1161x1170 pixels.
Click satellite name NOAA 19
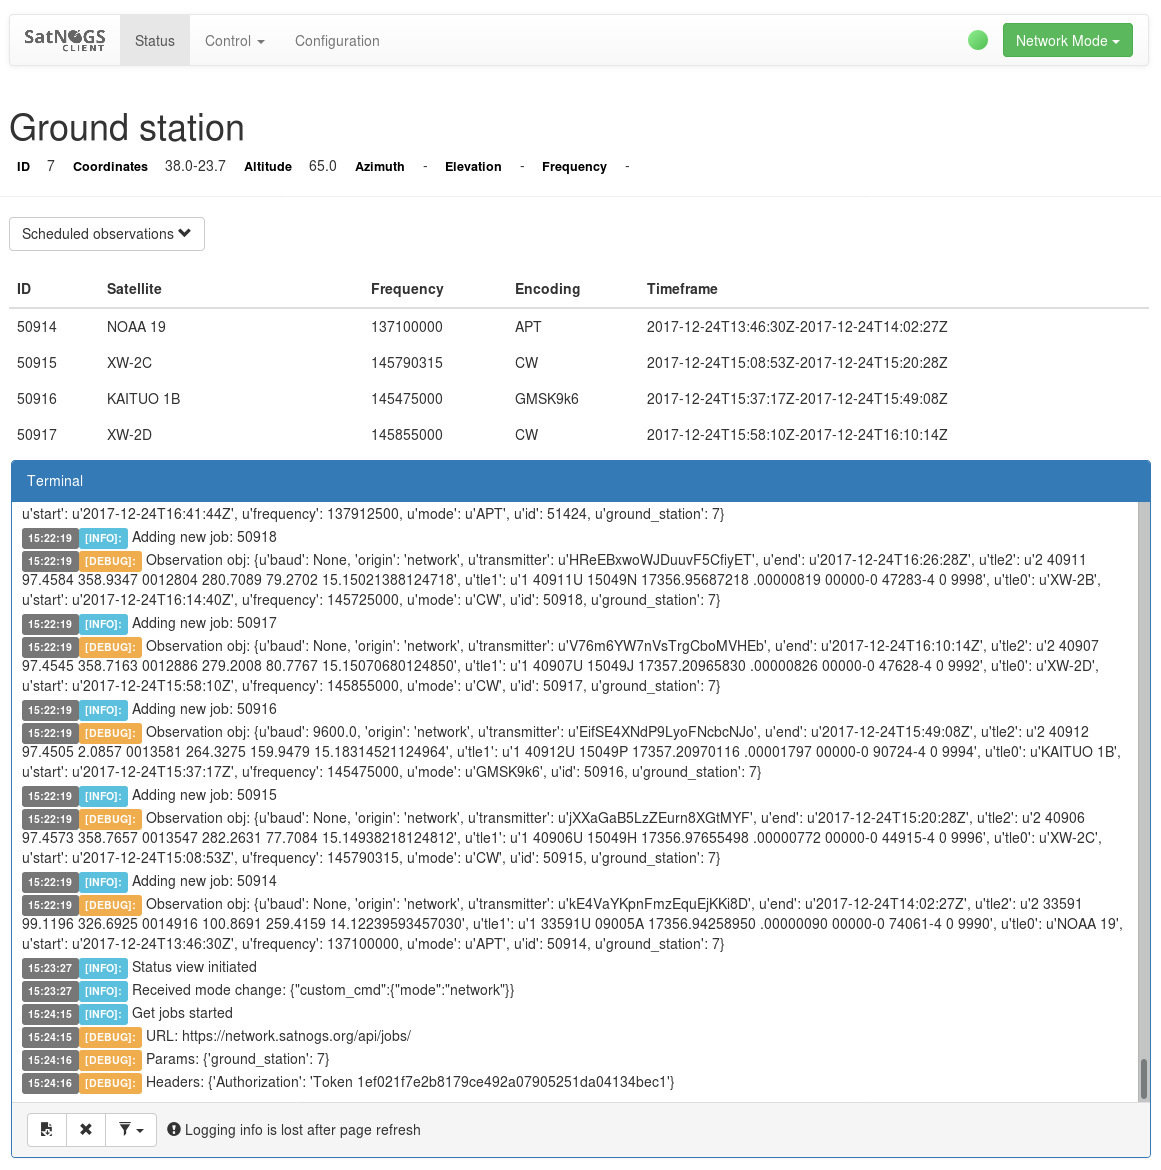click(136, 327)
